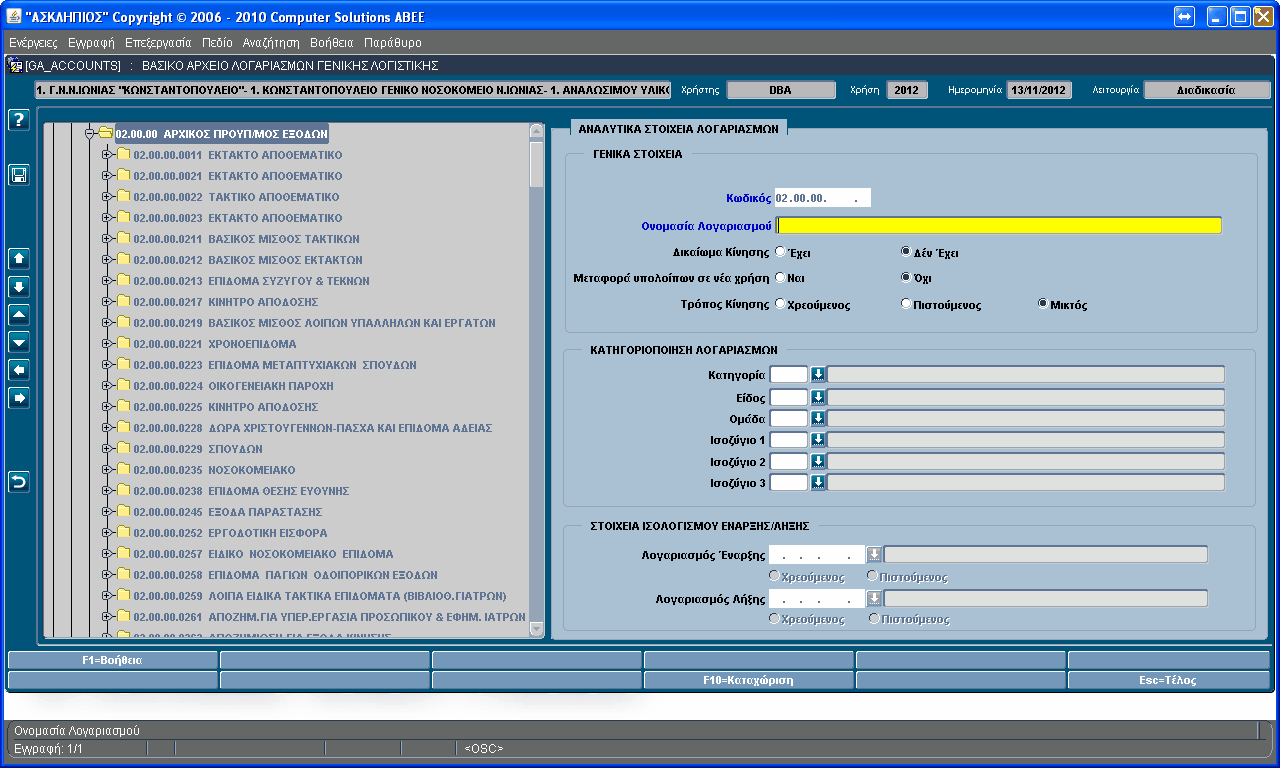Open the Αναζήτηση menu
Viewport: 1280px width, 768px height.
[x=271, y=43]
